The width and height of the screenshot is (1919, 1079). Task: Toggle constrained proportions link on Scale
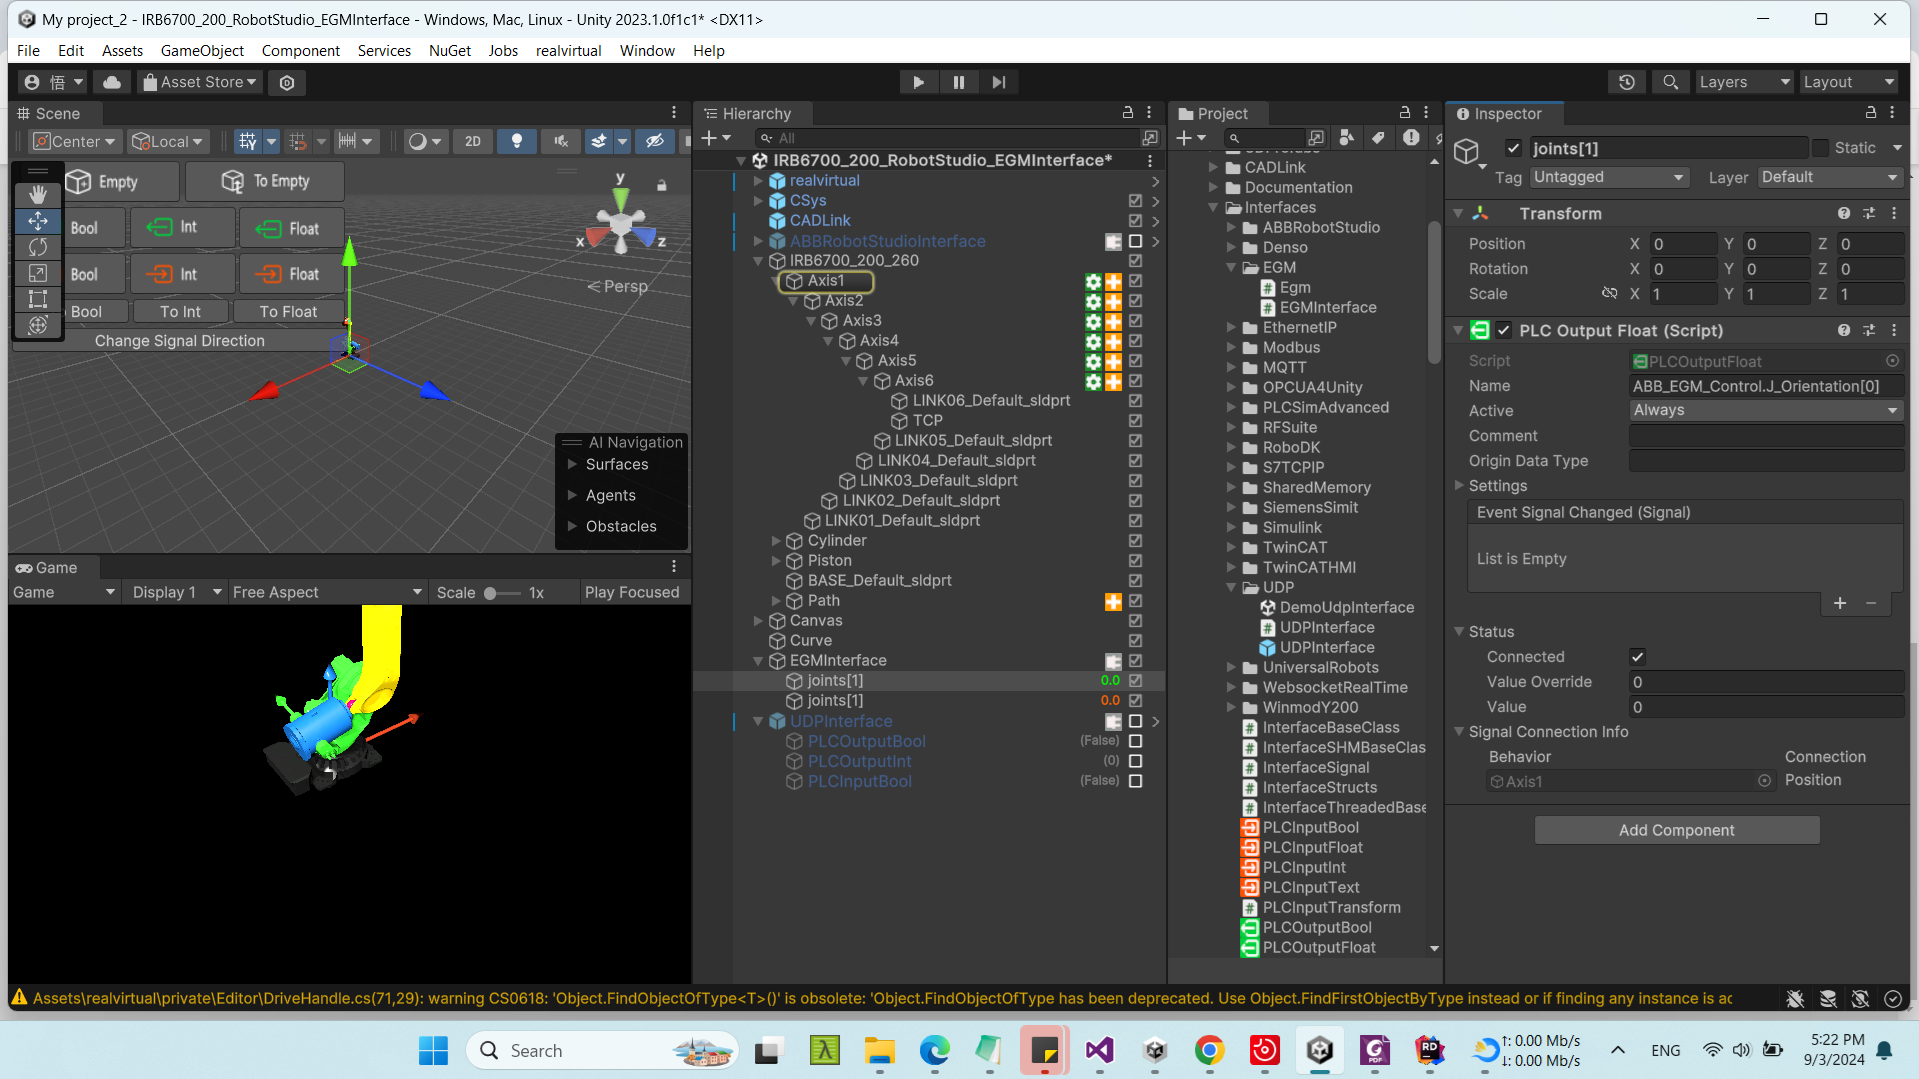click(x=1609, y=293)
